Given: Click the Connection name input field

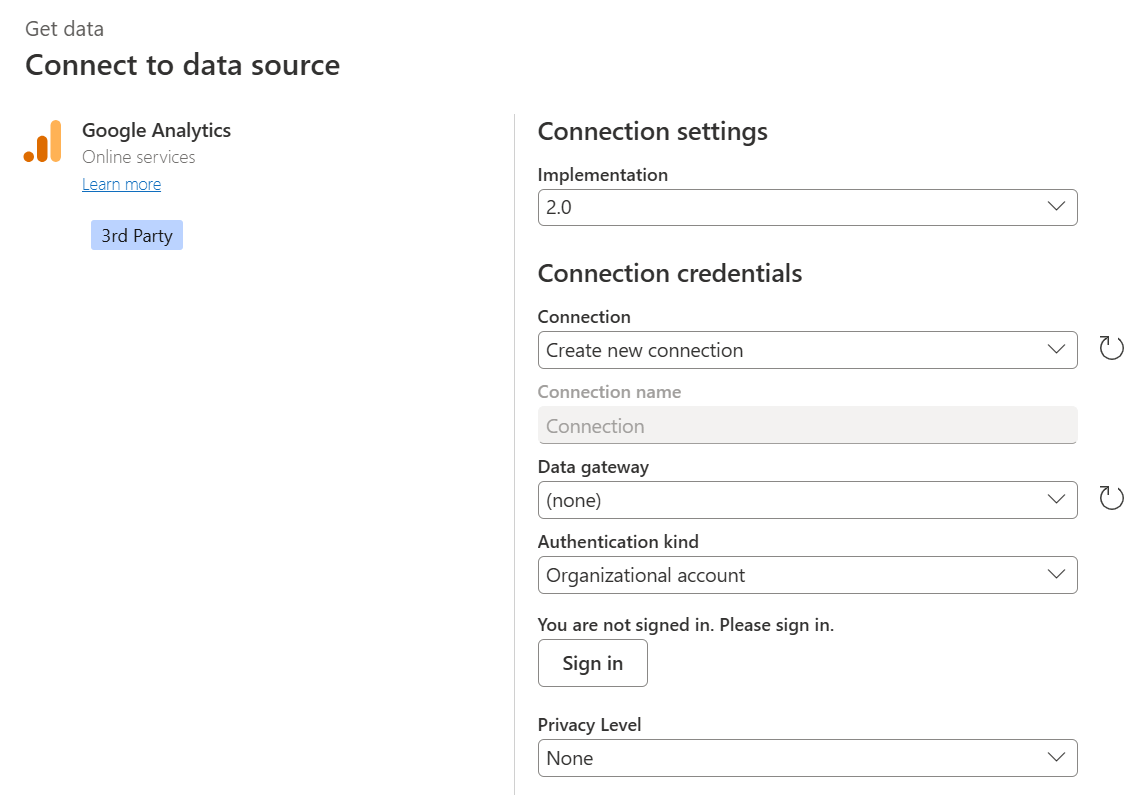Looking at the screenshot, I should tap(807, 425).
